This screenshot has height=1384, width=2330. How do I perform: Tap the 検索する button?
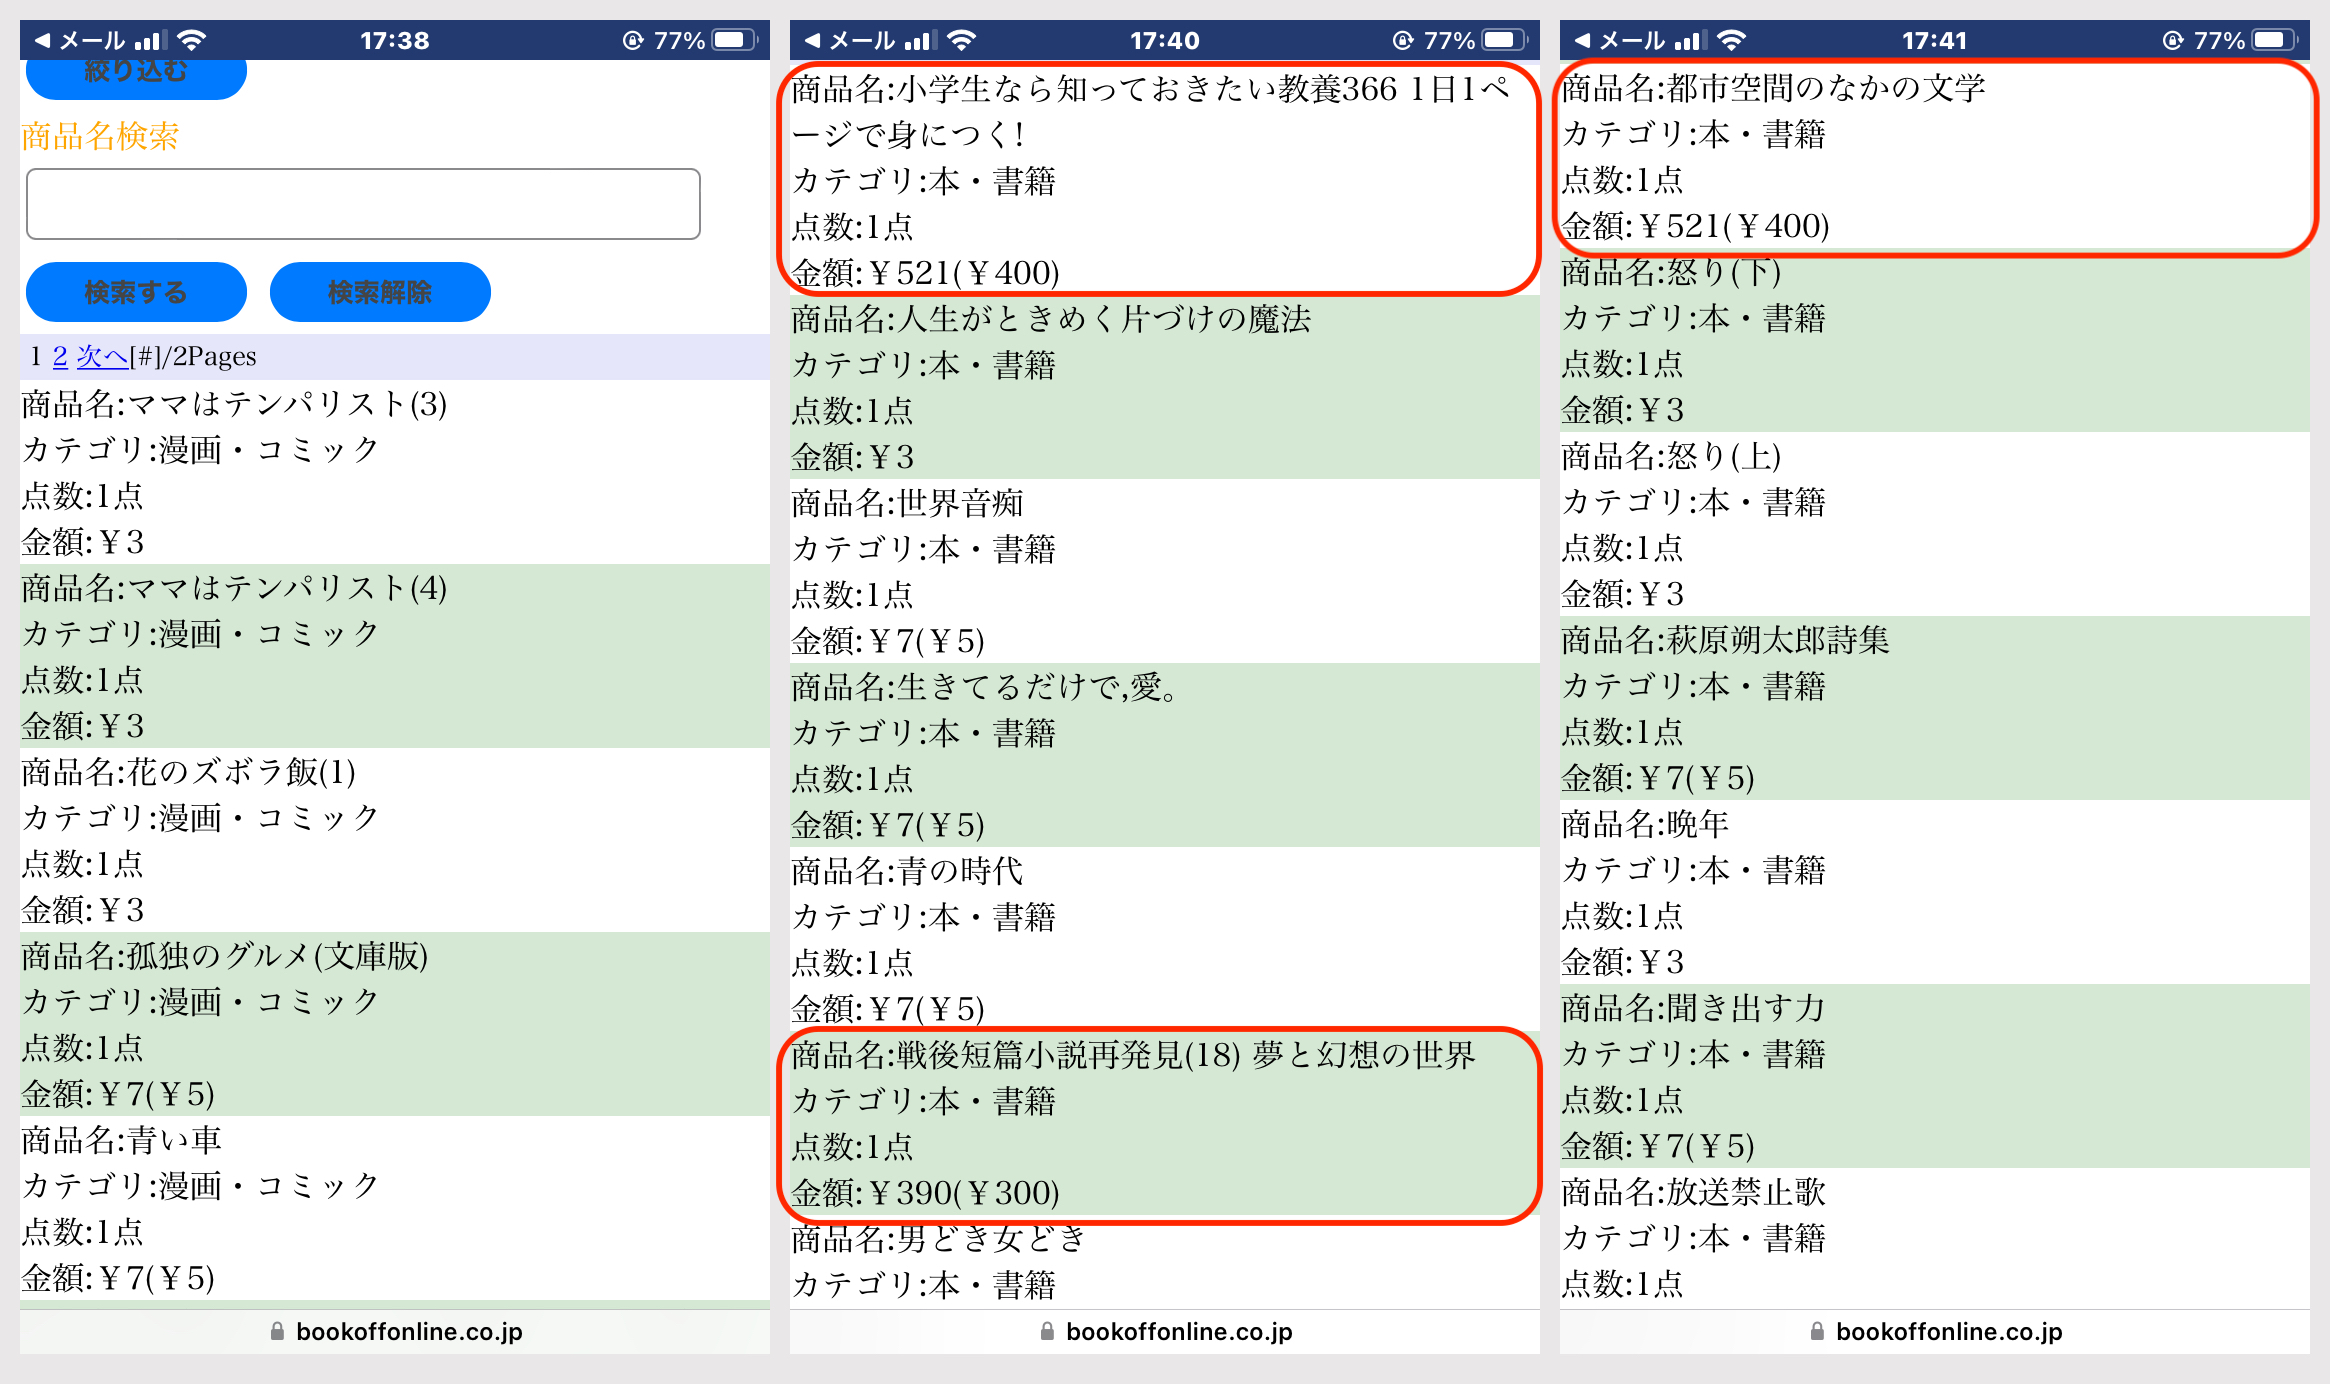pos(136,292)
